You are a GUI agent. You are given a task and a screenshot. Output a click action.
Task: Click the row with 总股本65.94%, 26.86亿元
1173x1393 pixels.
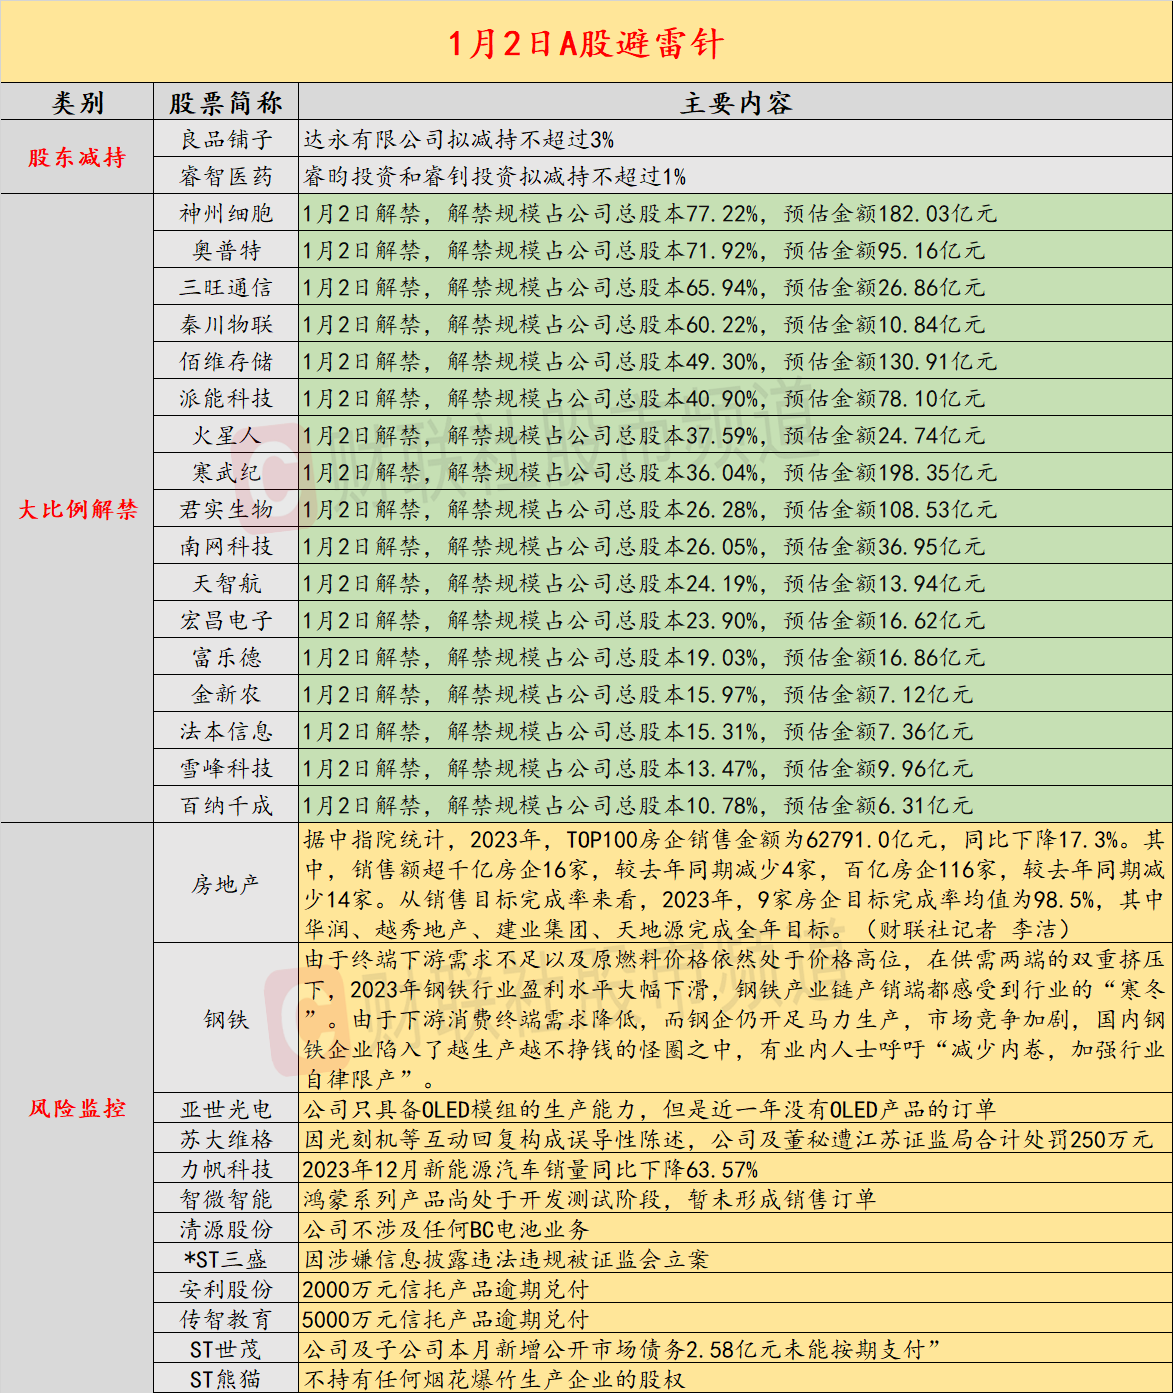735,287
